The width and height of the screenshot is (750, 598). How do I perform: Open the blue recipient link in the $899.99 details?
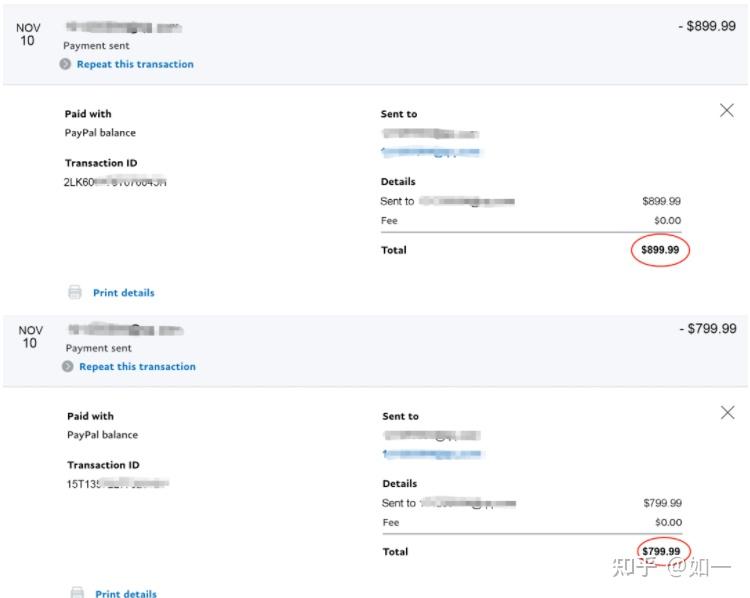(430, 153)
